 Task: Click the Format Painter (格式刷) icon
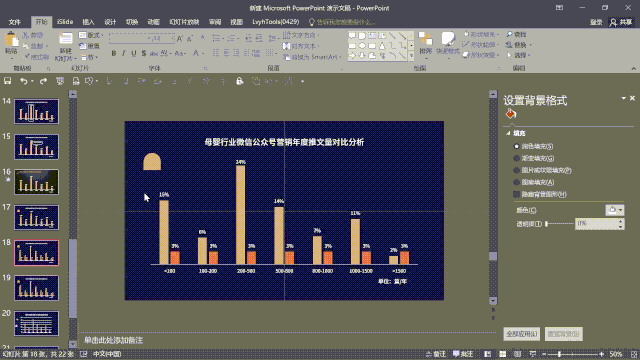tap(27, 56)
